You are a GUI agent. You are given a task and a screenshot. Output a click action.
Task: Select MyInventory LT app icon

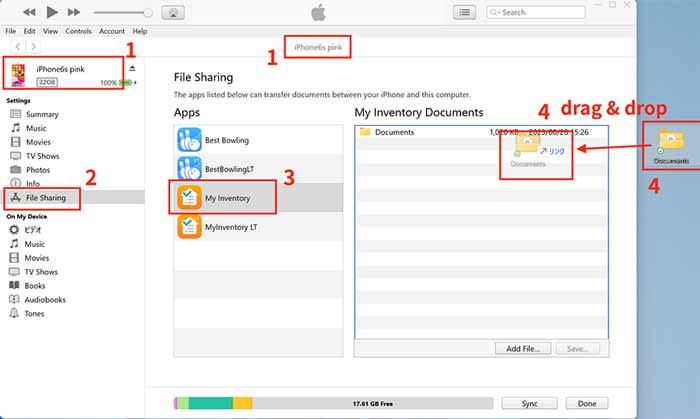[x=189, y=227]
